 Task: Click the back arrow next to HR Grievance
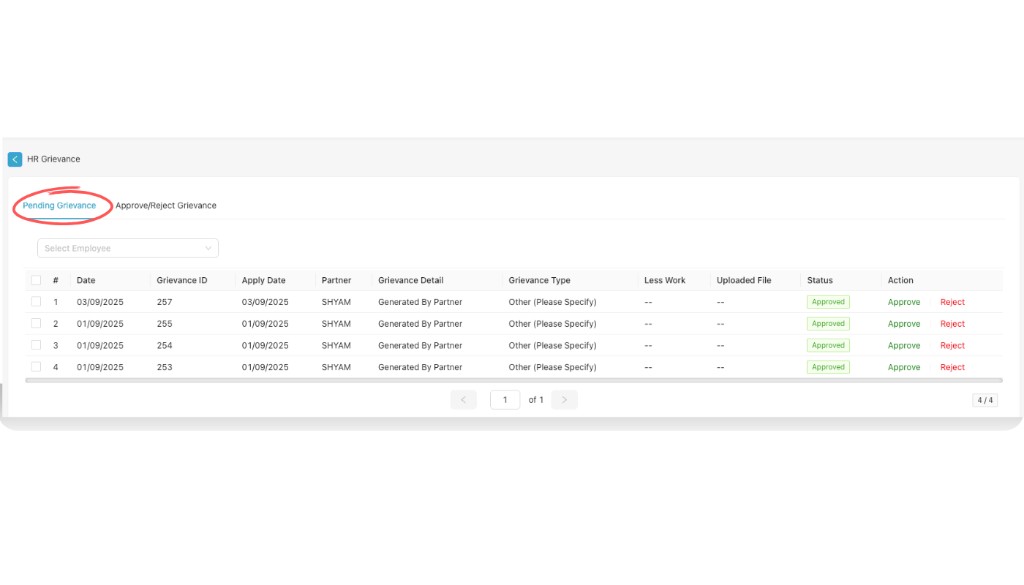[x=14, y=159]
